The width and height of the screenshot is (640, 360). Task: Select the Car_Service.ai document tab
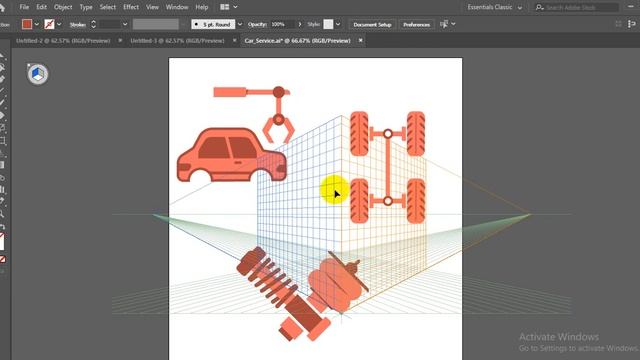point(298,41)
